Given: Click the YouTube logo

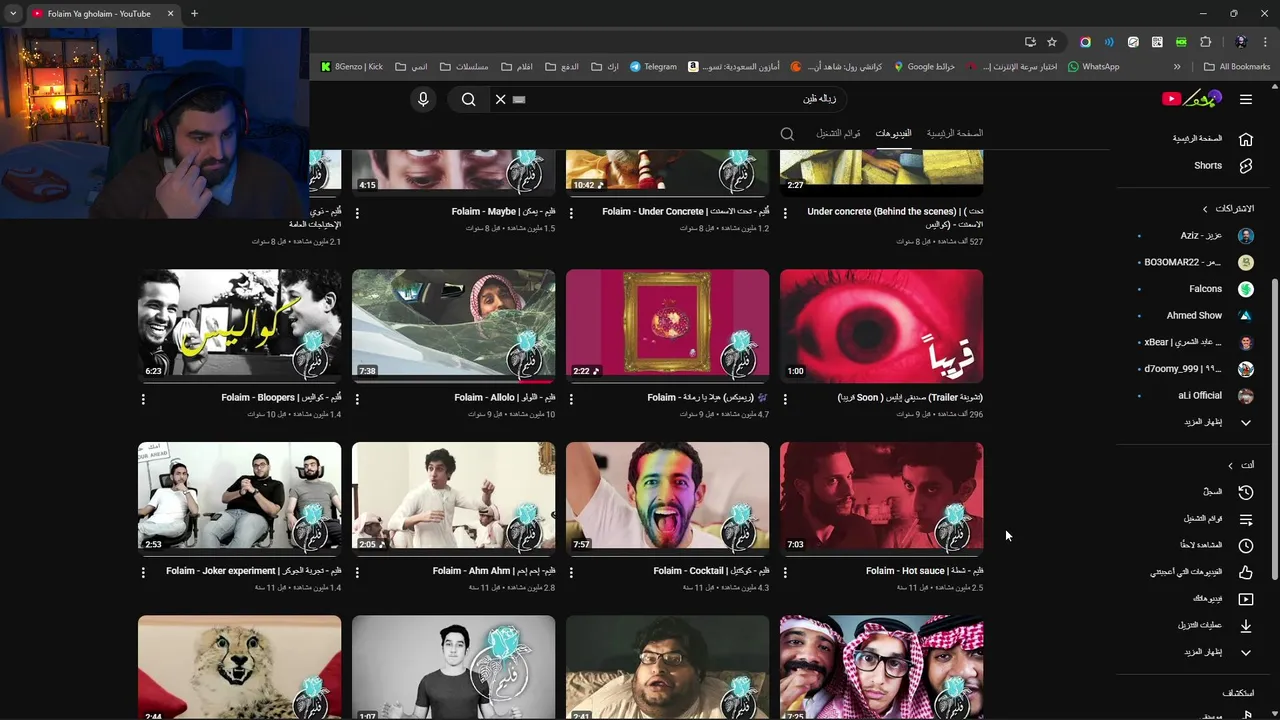Looking at the screenshot, I should point(1191,98).
